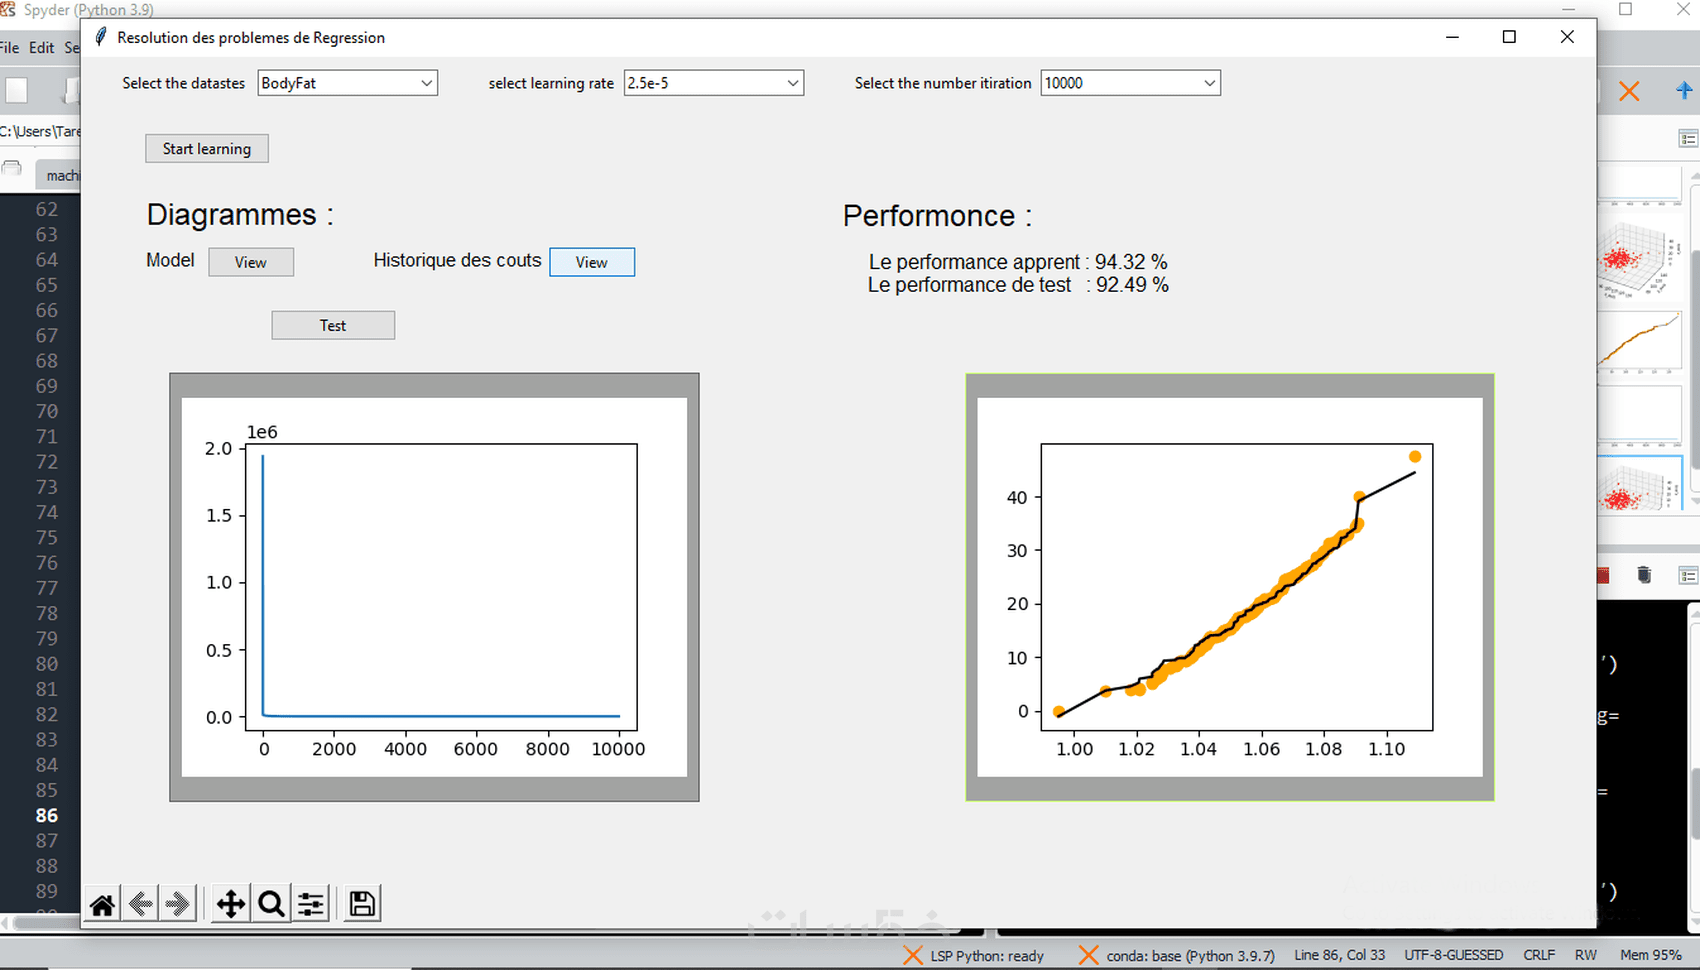Viewport: 1700px width, 970px height.
Task: Select the unselected 3D red scatter thumbnail
Action: (1640, 260)
